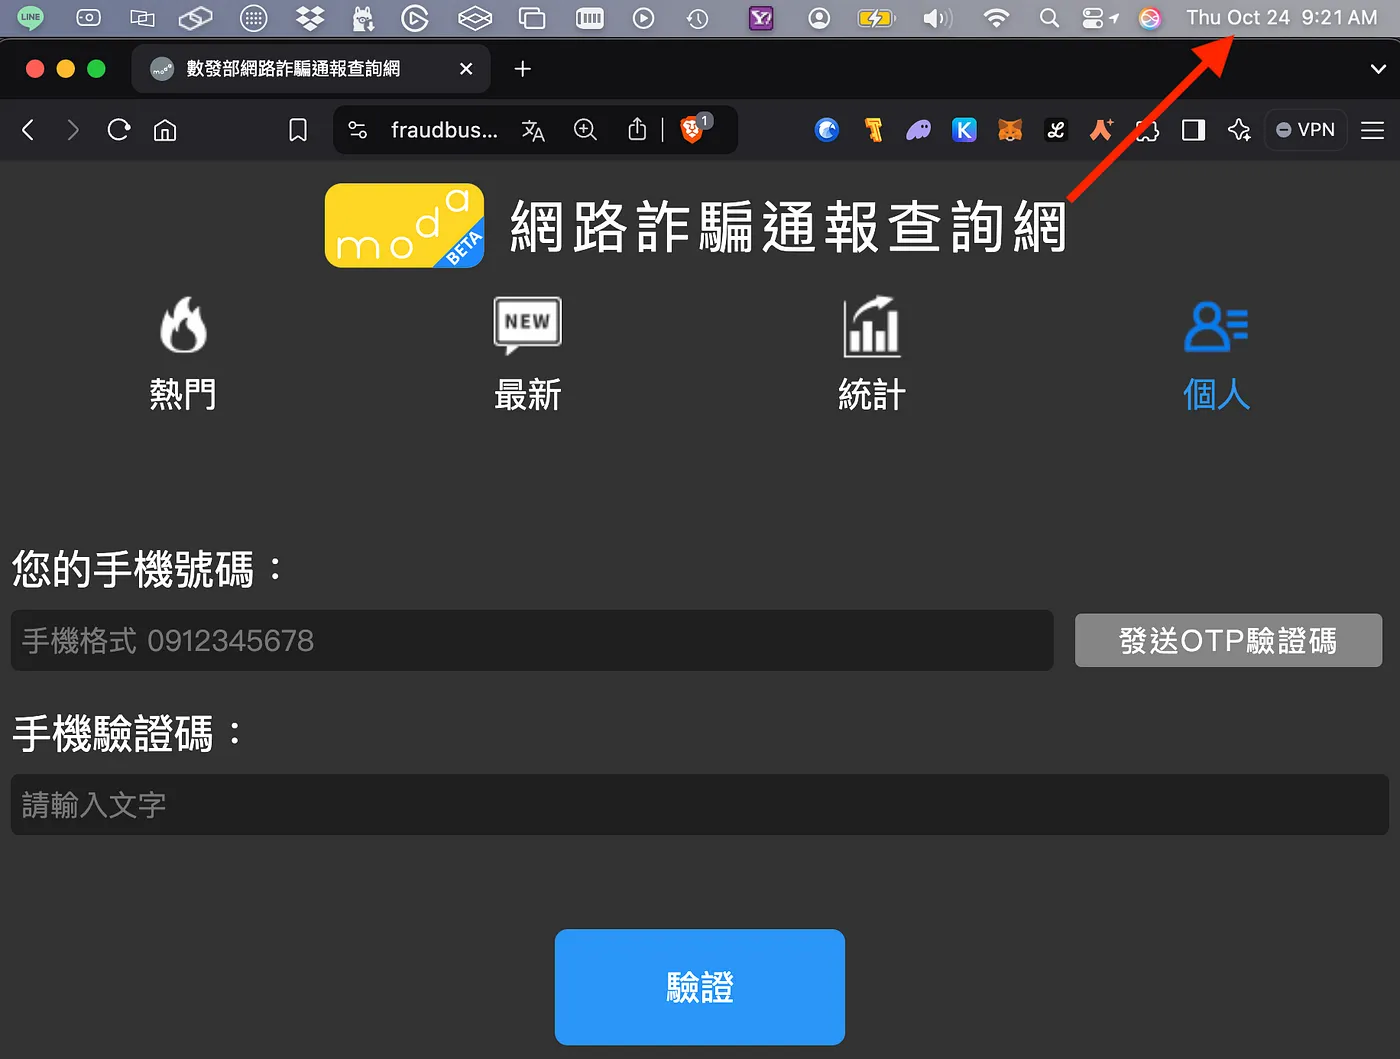Open the 最新 (newest) section with NEW icon

pos(528,353)
